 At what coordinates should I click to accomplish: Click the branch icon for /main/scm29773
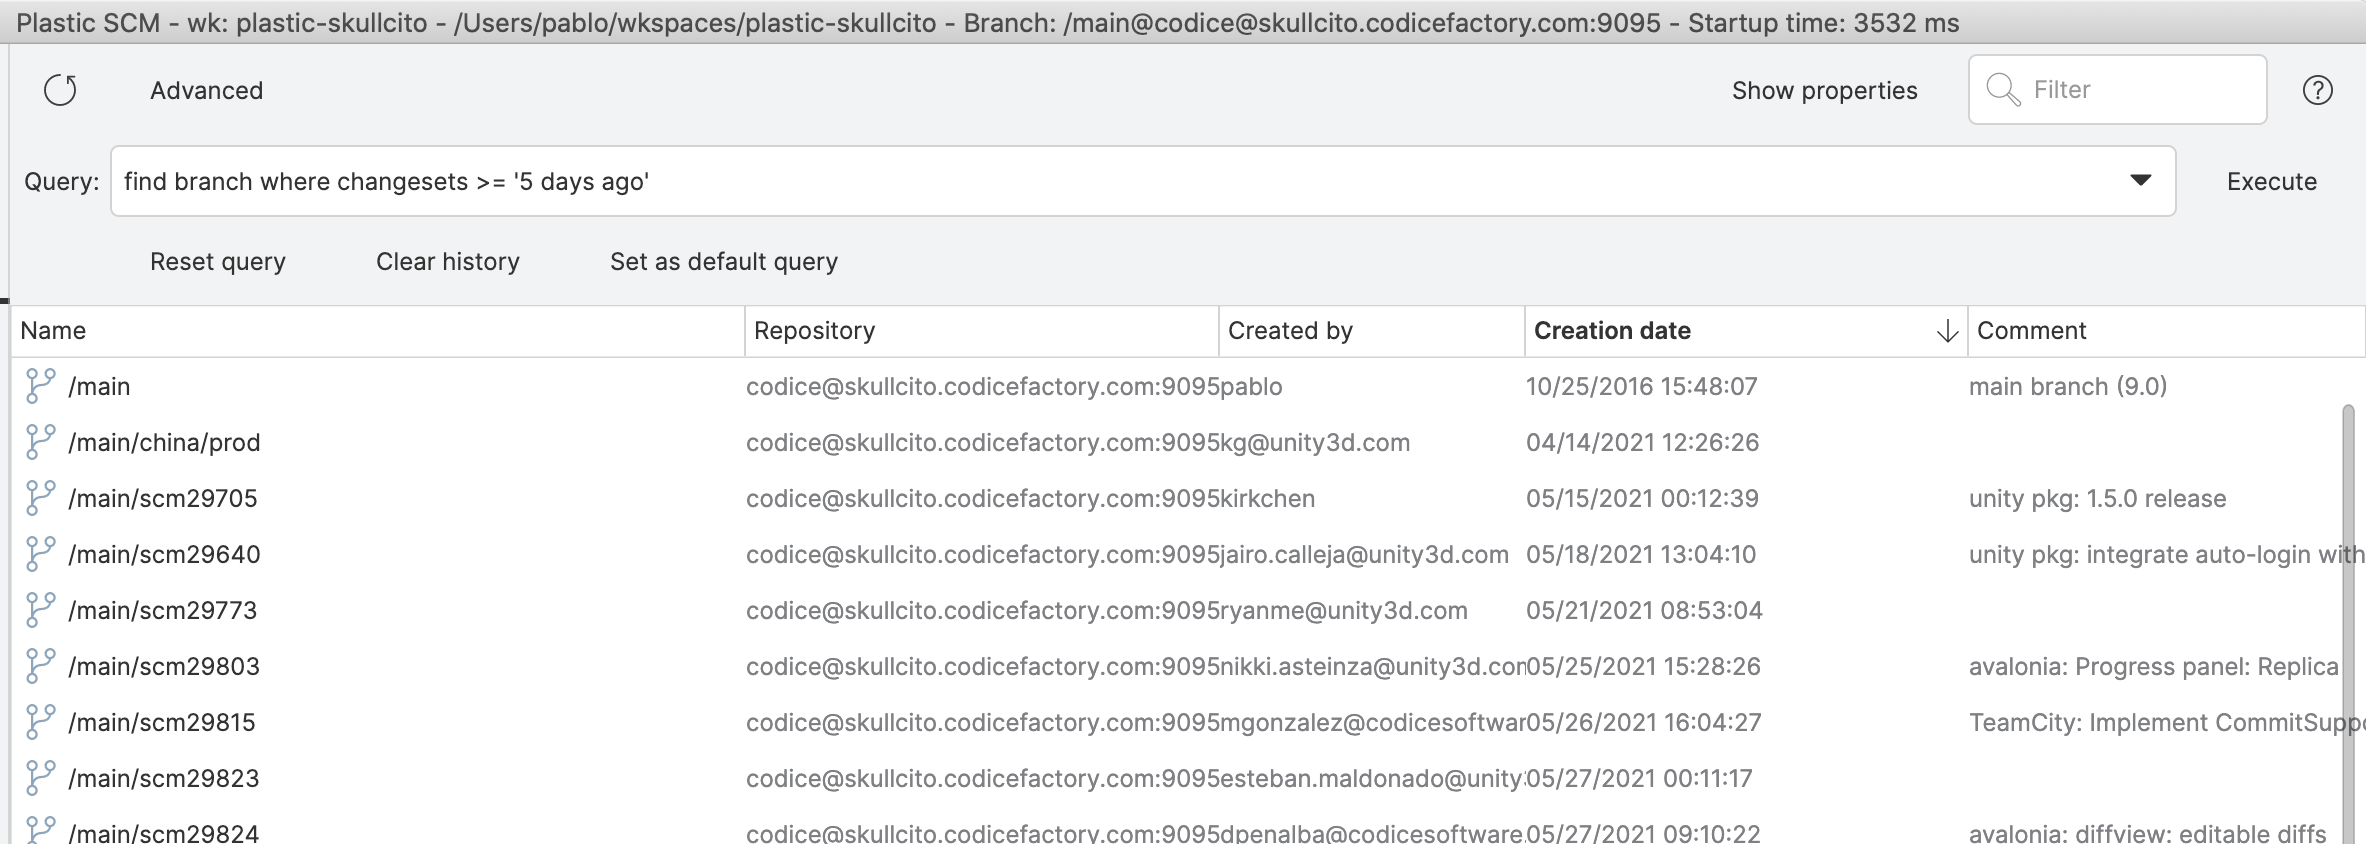tap(40, 610)
